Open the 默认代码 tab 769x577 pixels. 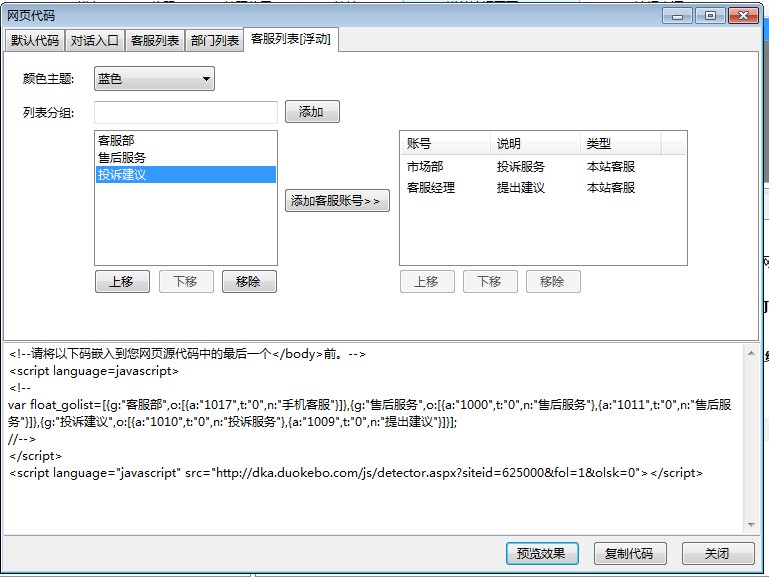coord(35,41)
